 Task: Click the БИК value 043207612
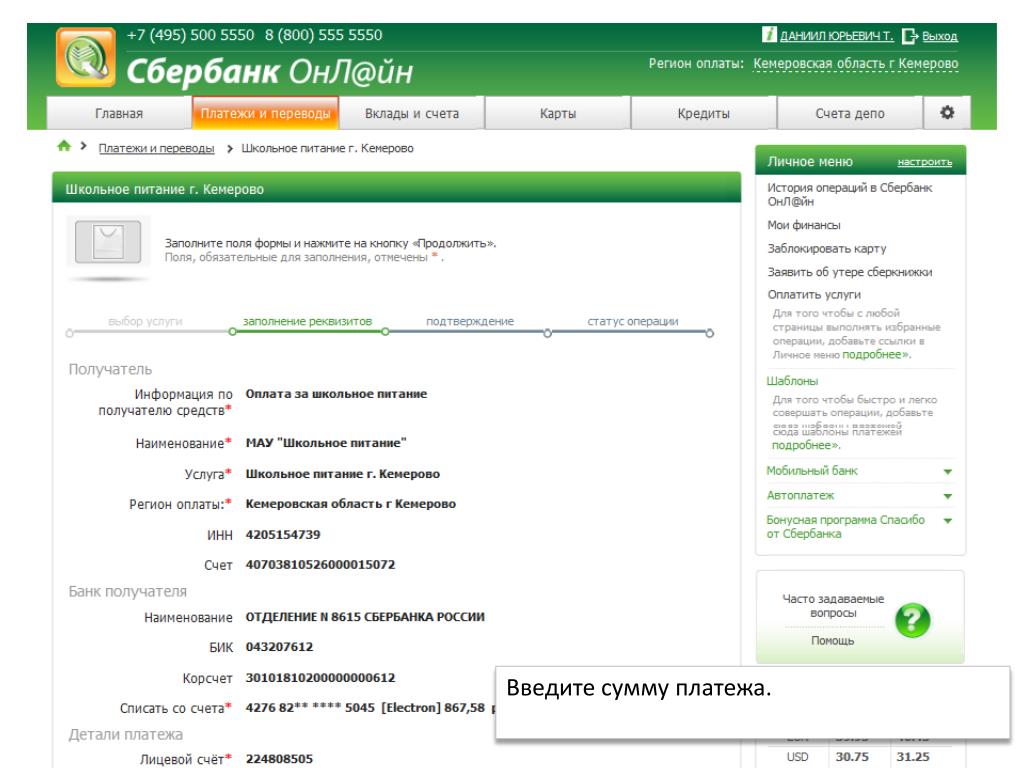click(279, 647)
